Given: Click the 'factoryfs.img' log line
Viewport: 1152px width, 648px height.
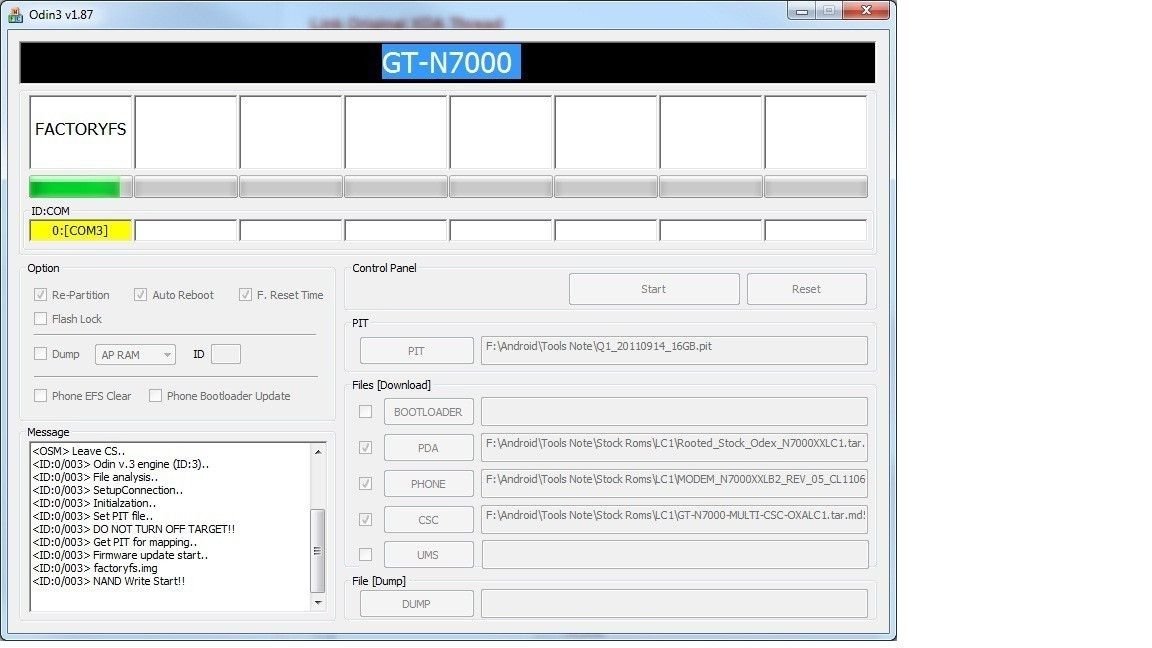Looking at the screenshot, I should coord(95,568).
